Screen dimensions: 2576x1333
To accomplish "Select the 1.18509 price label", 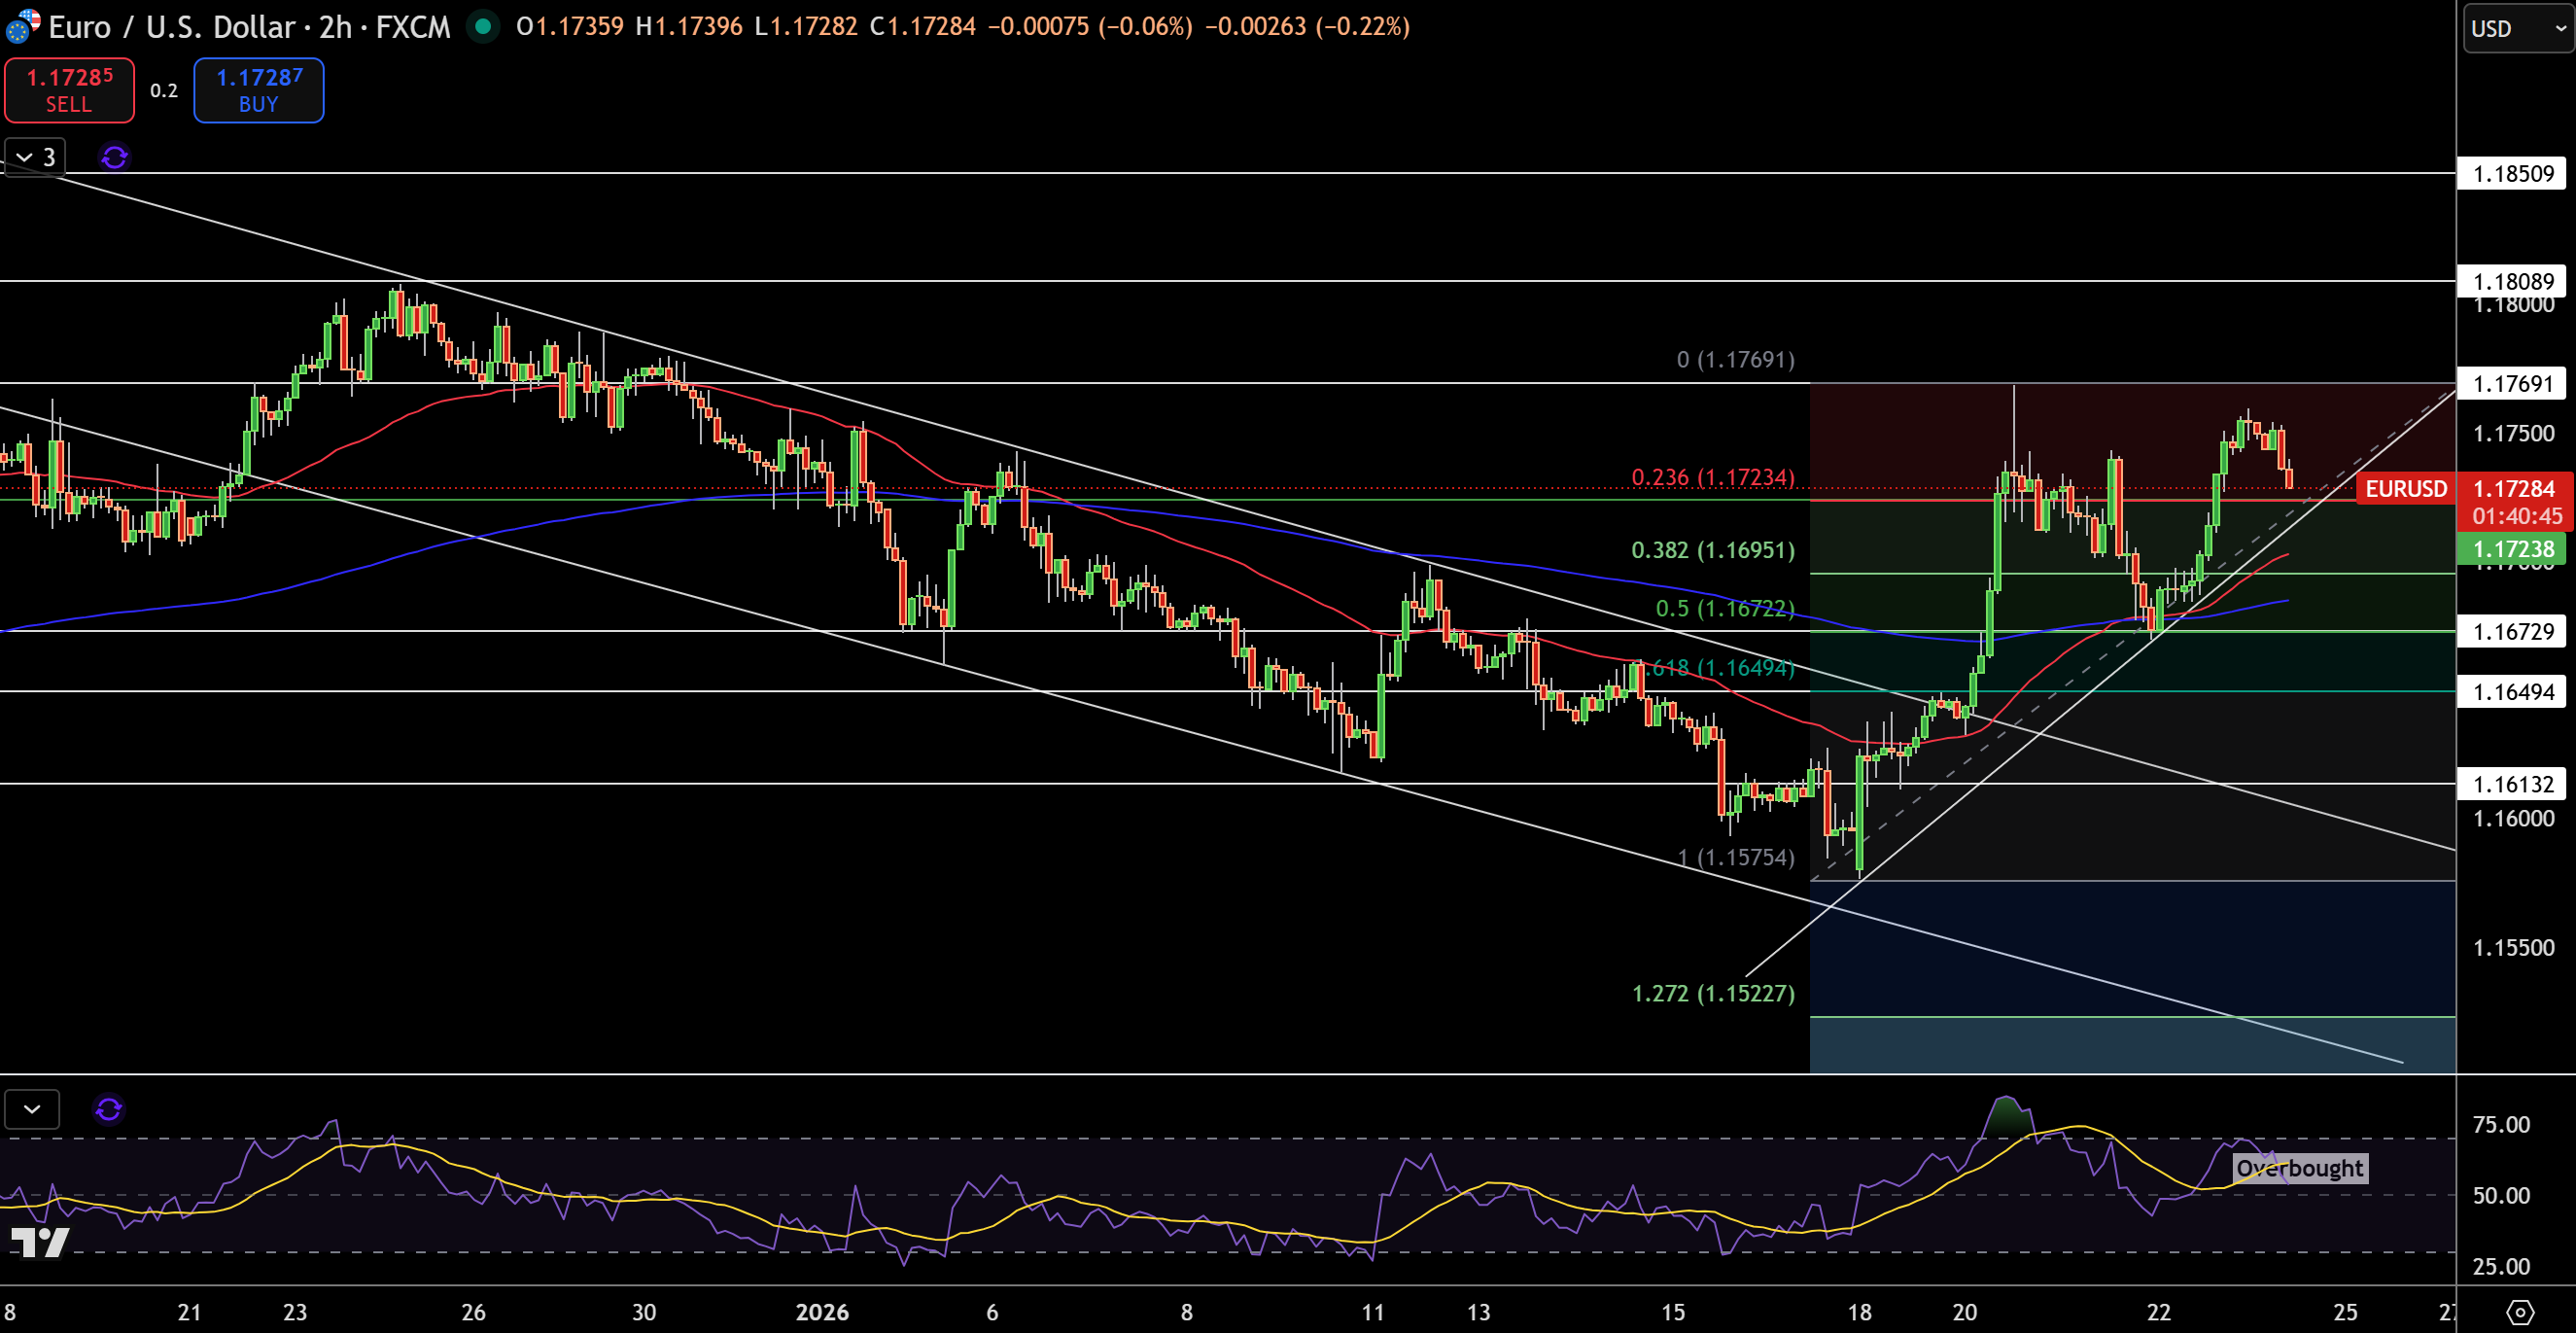I will coord(2512,174).
